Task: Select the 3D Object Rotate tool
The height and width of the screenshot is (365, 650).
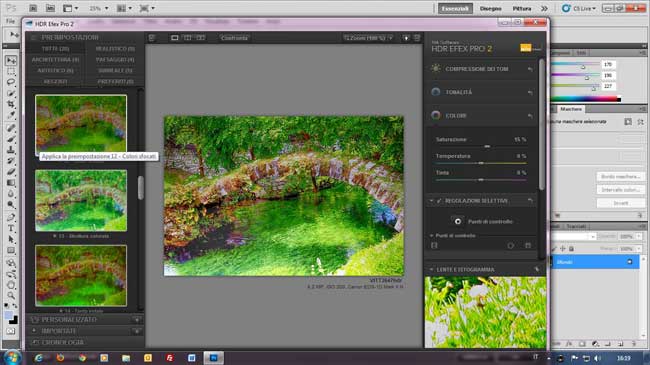Action: pyautogui.click(x=11, y=263)
